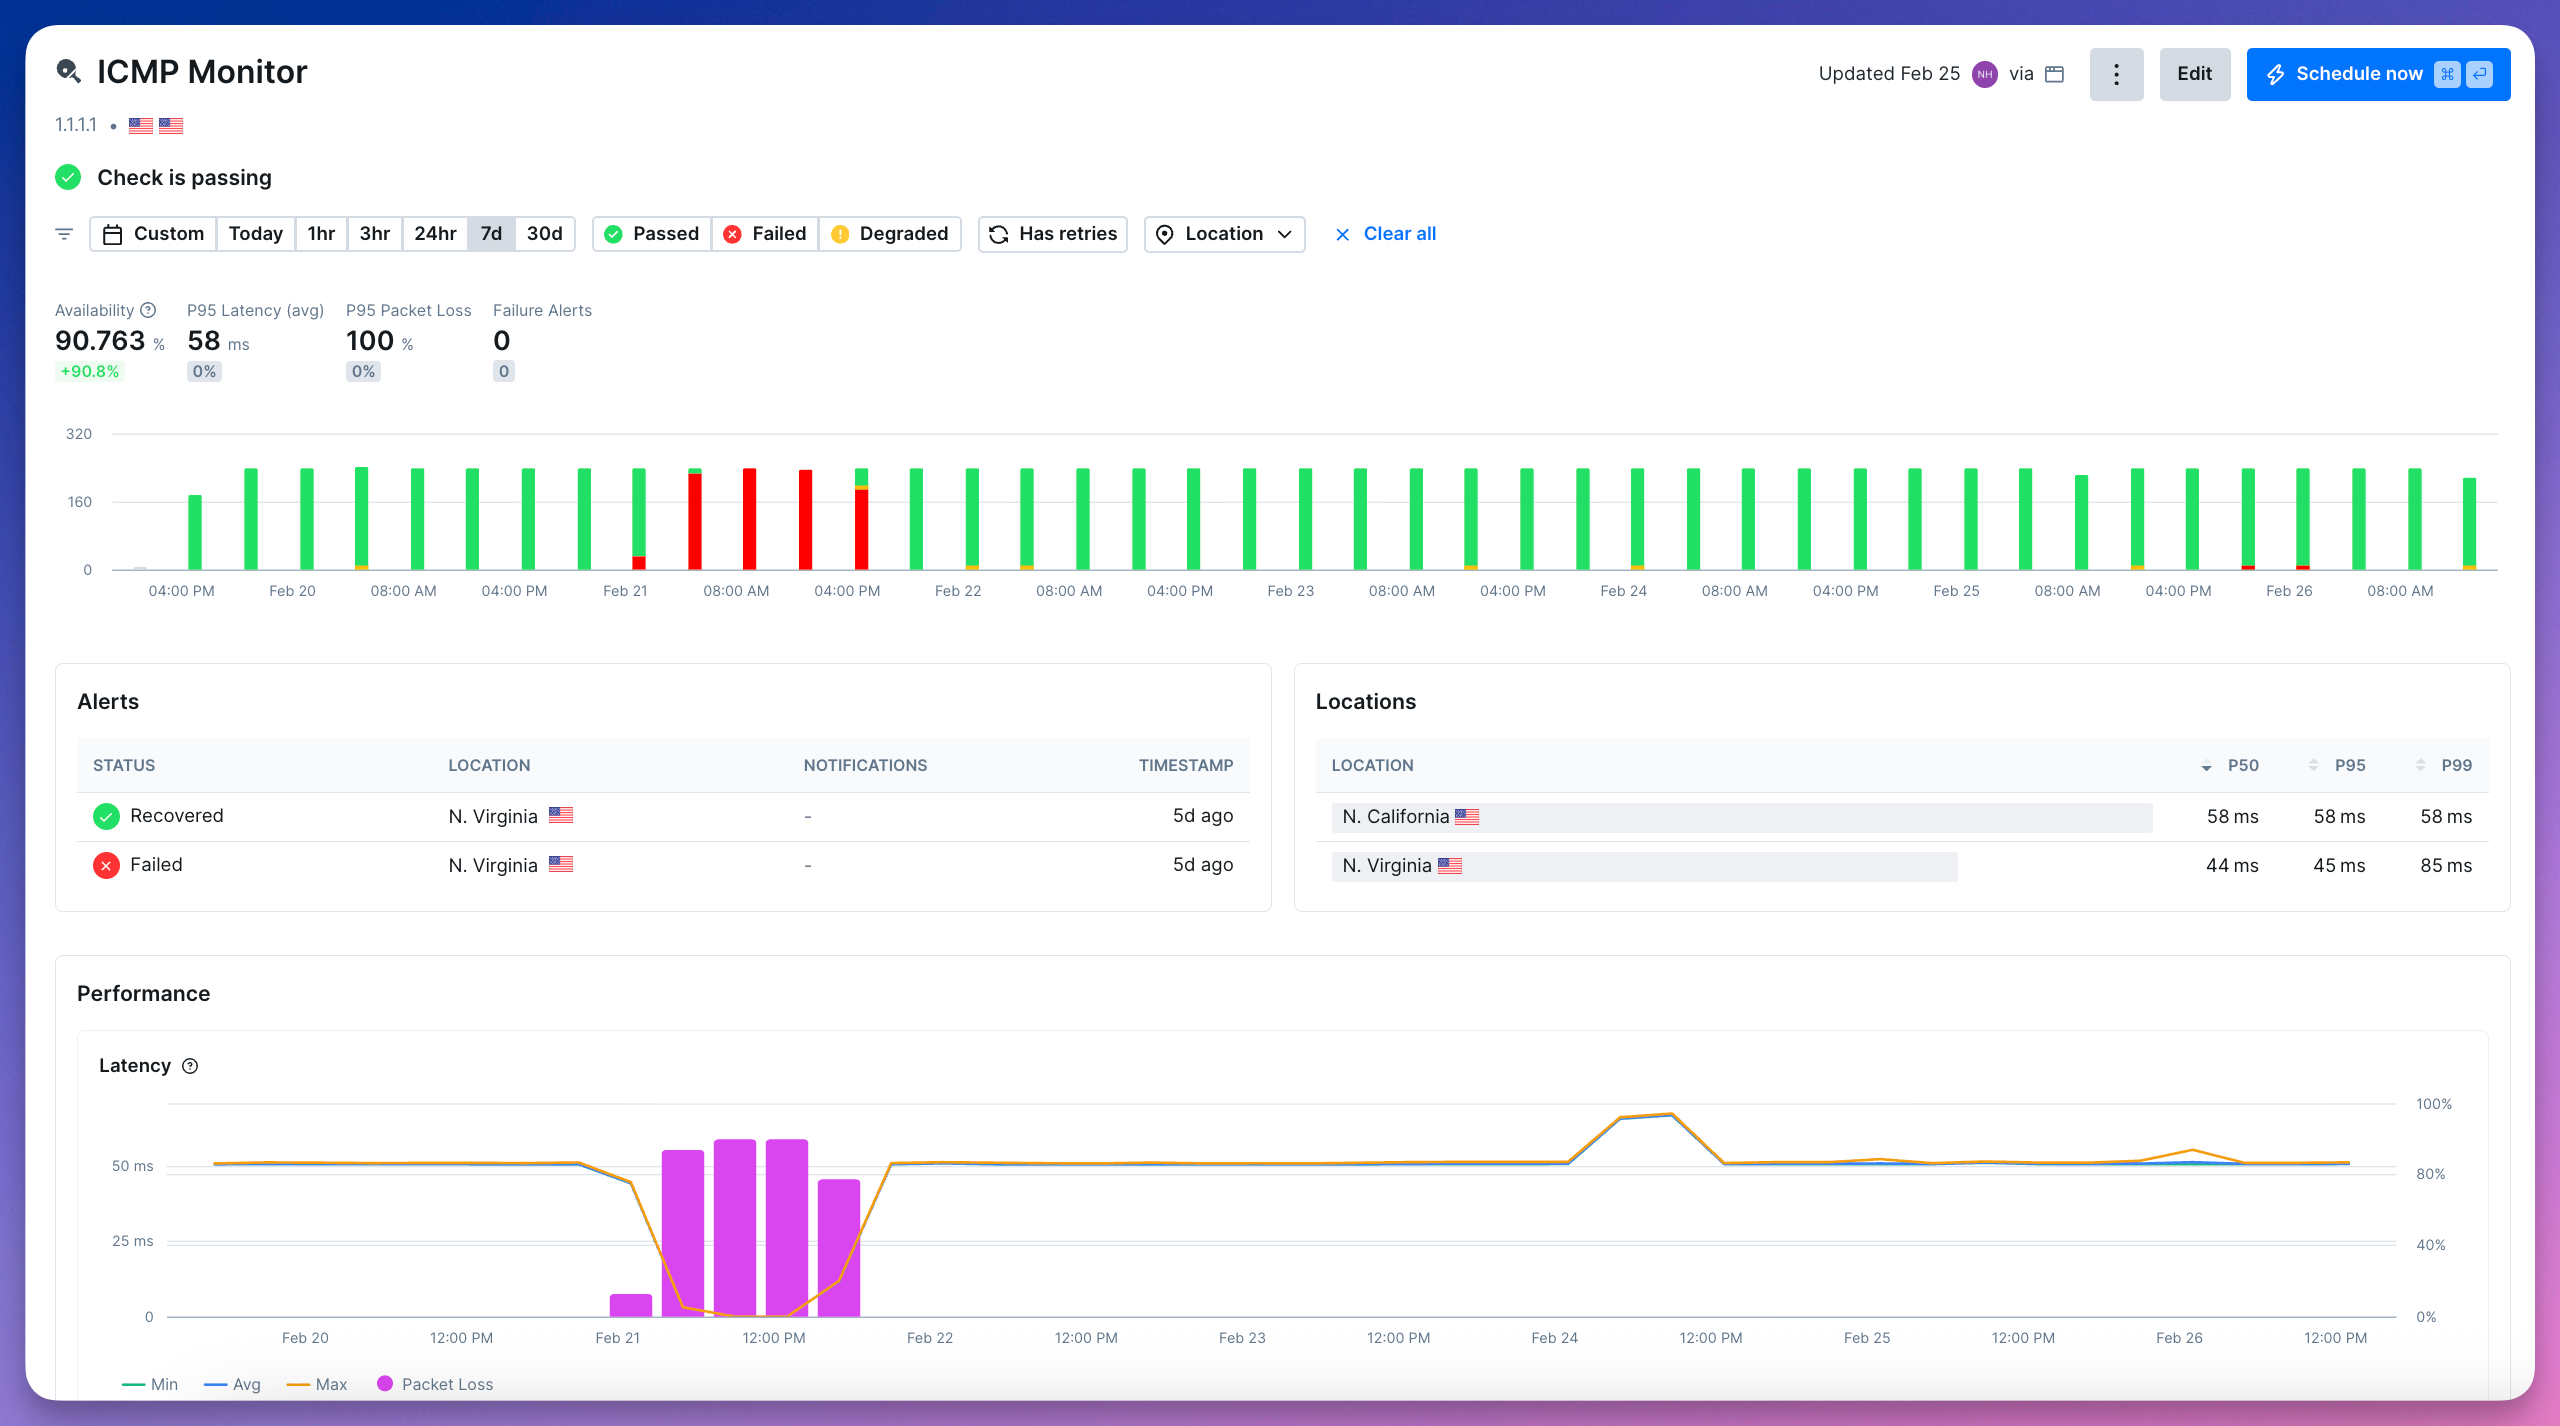2560x1426 pixels.
Task: Click the three-dot more options button
Action: [2116, 74]
